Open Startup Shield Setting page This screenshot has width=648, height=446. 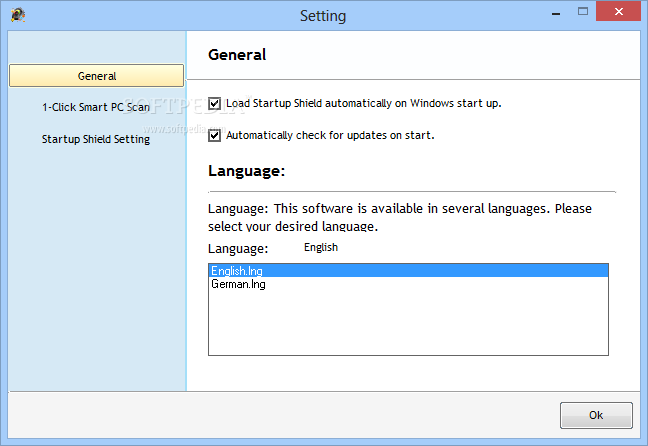click(x=96, y=139)
